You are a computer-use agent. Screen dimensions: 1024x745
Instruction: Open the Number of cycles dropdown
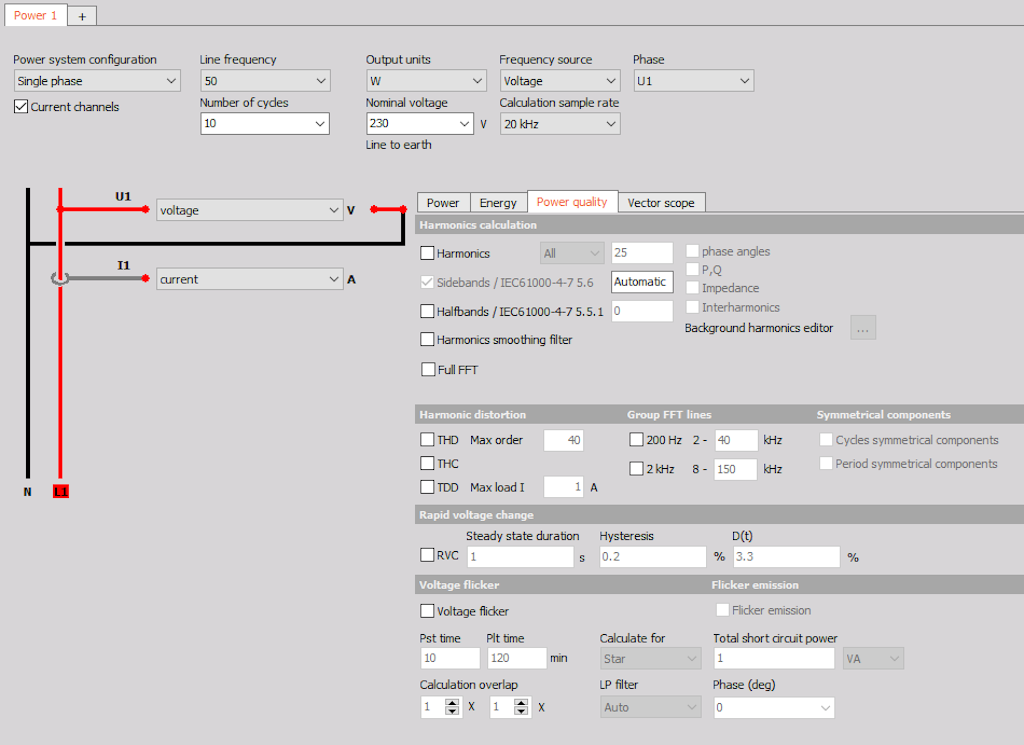(x=264, y=123)
